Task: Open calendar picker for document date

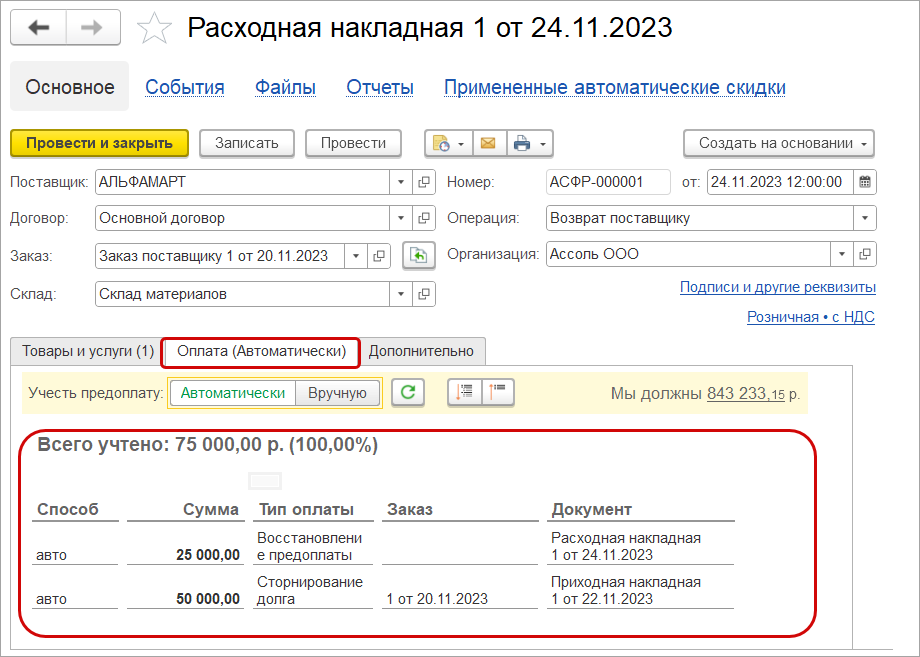Action: point(865,182)
